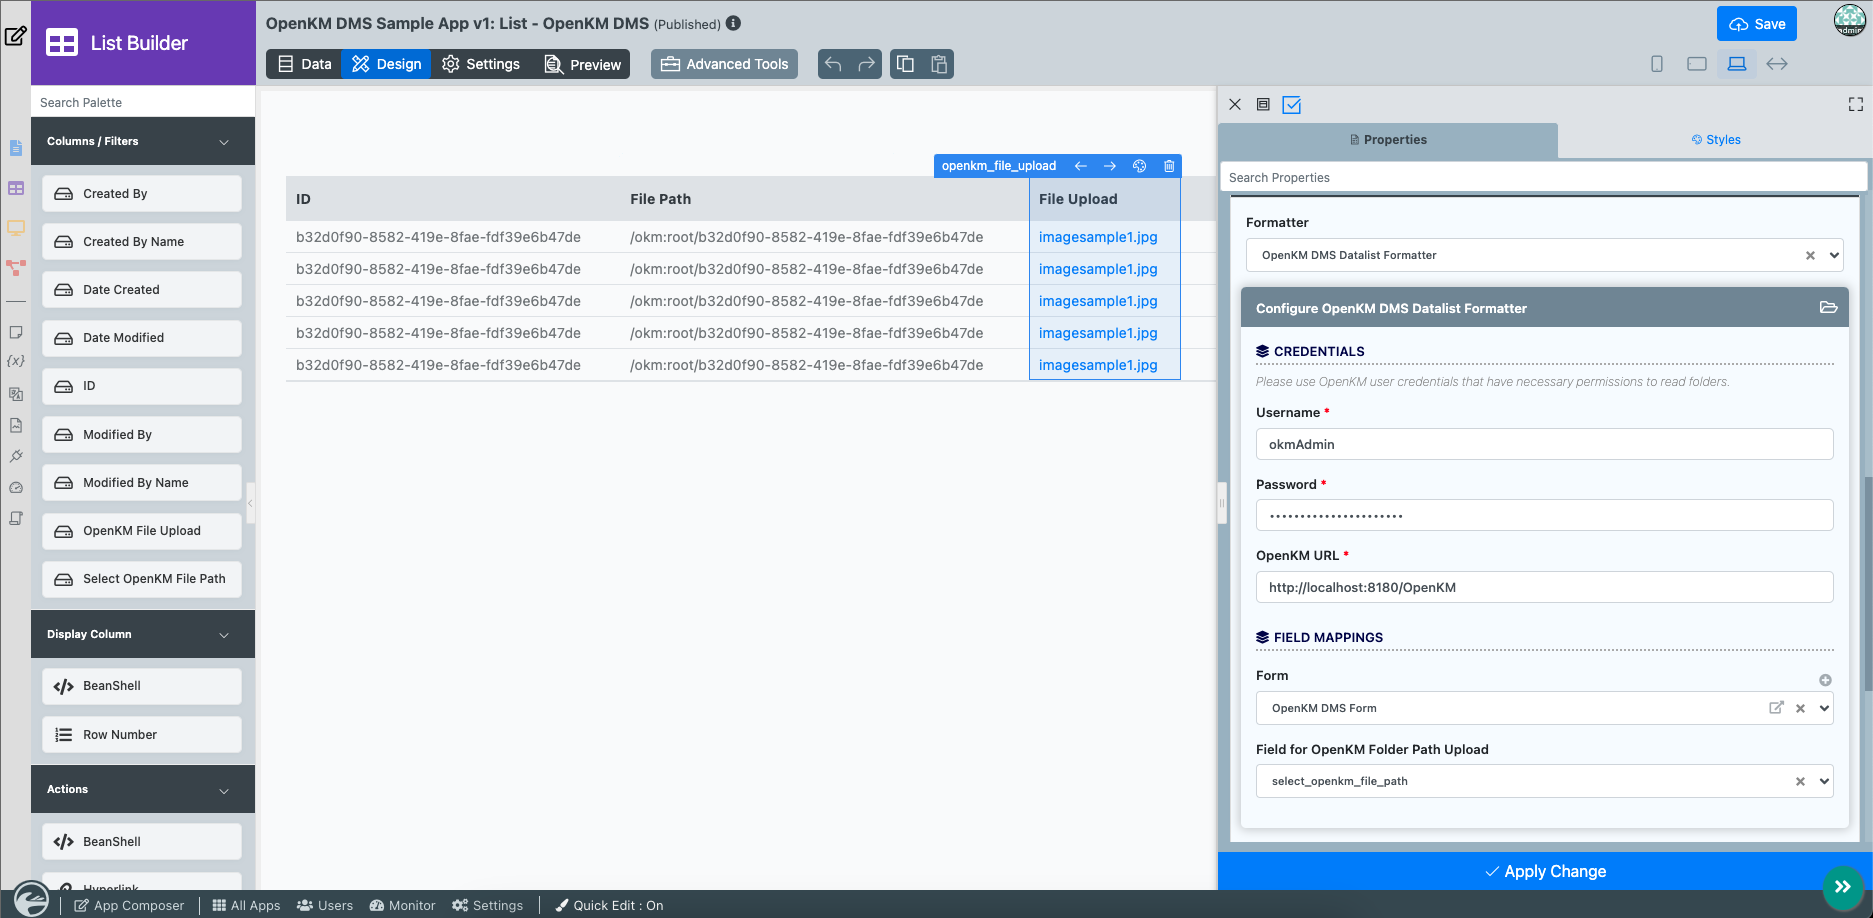The height and width of the screenshot is (918, 1873).
Task: Toggle the blue checkmark in properties panel header
Action: (1291, 104)
